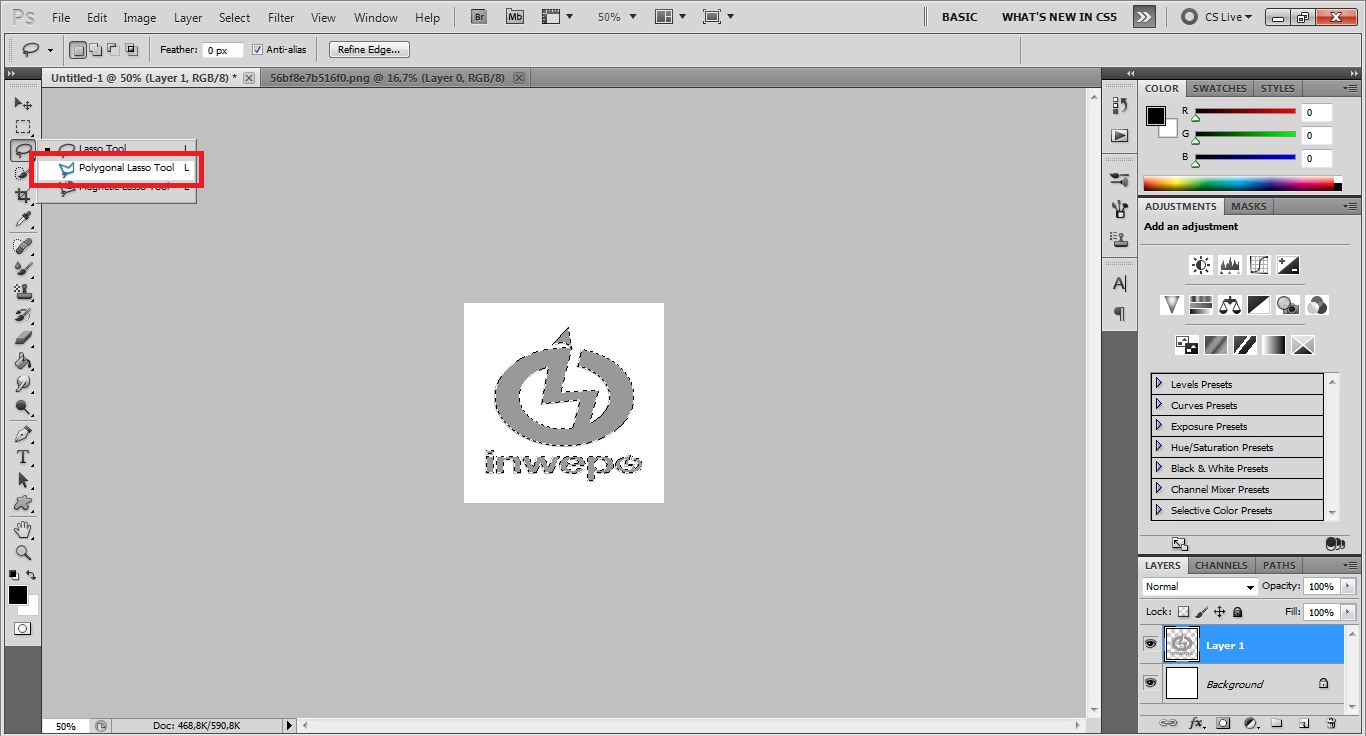The width and height of the screenshot is (1366, 736).
Task: Delete layer using trash icon
Action: (x=1330, y=723)
